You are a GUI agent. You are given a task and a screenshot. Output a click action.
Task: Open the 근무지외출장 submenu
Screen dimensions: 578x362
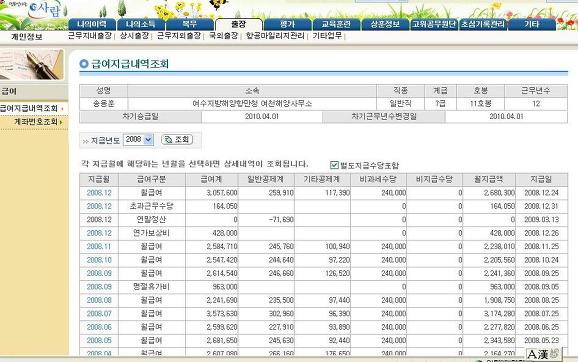coord(179,35)
